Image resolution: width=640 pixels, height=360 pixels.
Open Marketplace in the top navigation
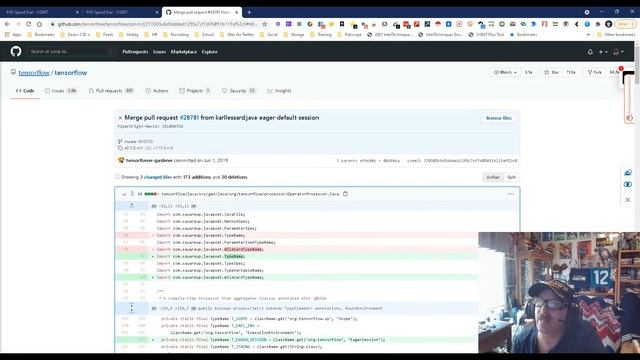(184, 52)
